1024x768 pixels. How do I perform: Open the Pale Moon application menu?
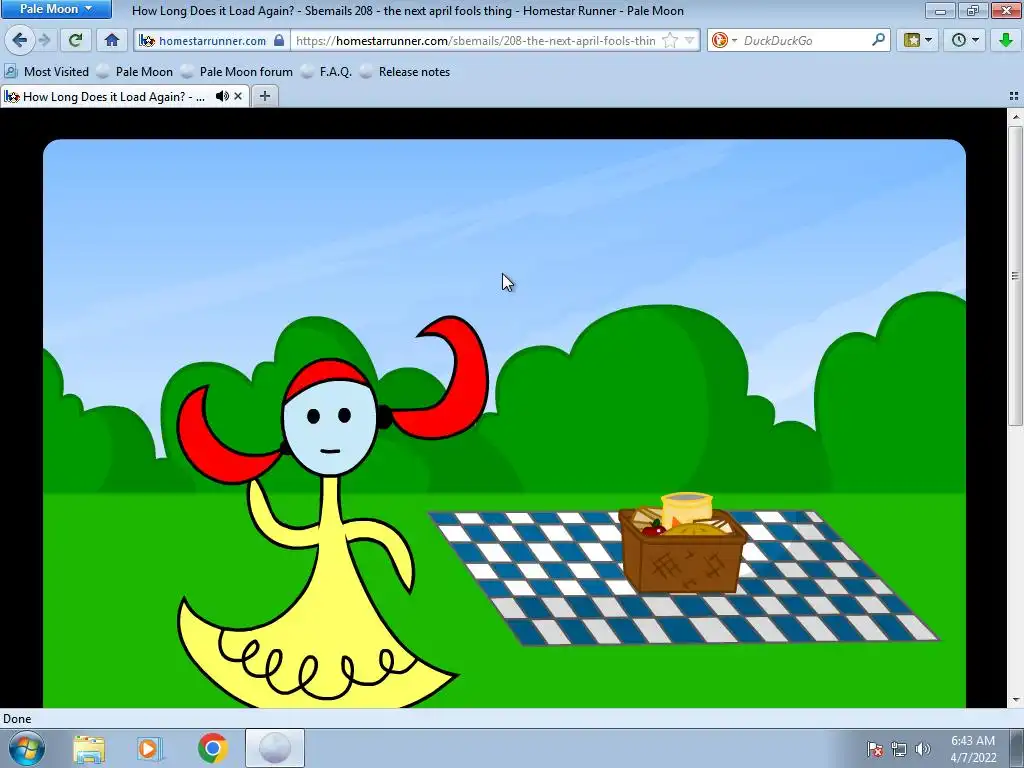pos(56,9)
